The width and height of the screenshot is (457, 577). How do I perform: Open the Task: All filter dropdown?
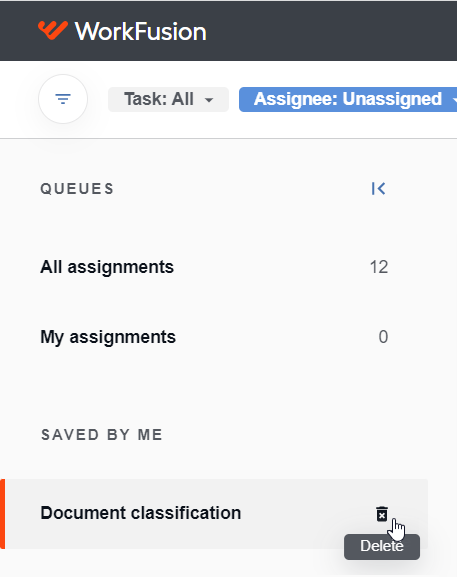pyautogui.click(x=168, y=99)
